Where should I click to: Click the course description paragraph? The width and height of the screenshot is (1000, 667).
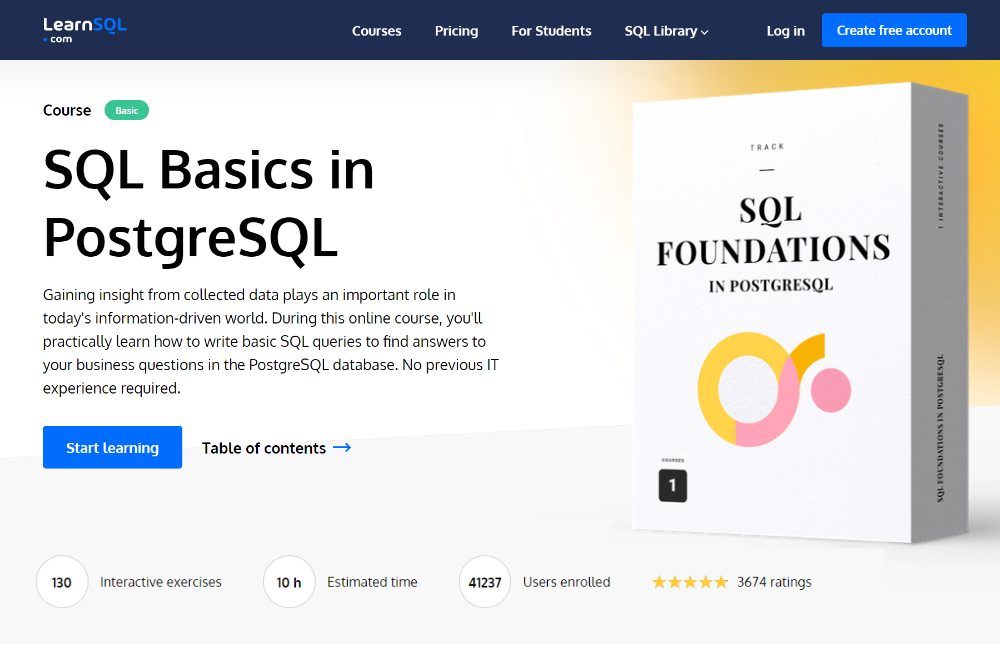[x=271, y=341]
